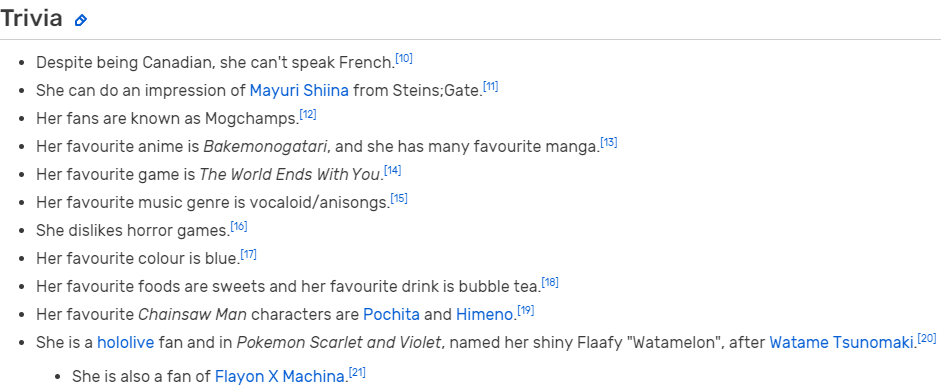Screen dimensions: 941x387
Task: Follow the Himeno link
Action: tap(485, 314)
